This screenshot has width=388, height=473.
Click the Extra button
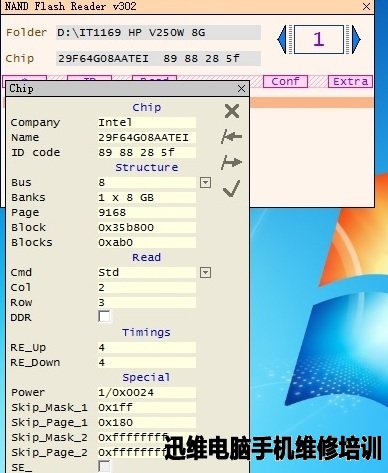[x=350, y=81]
